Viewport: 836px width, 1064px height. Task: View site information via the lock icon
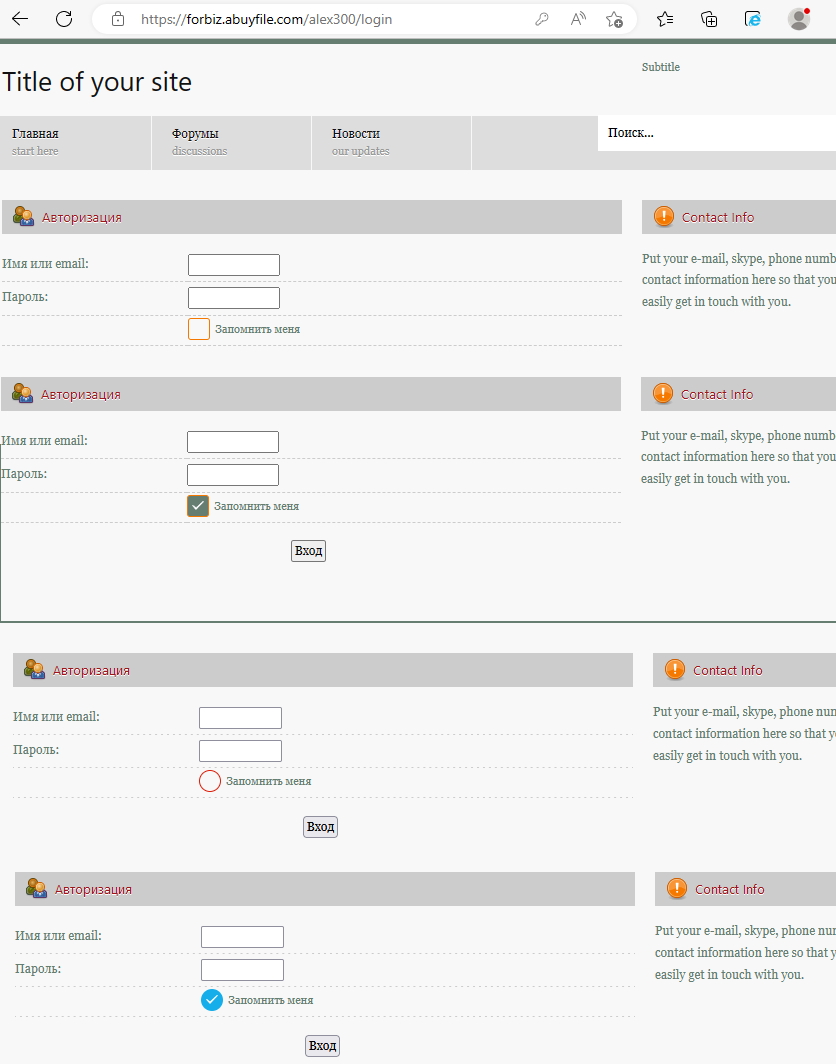tap(118, 19)
